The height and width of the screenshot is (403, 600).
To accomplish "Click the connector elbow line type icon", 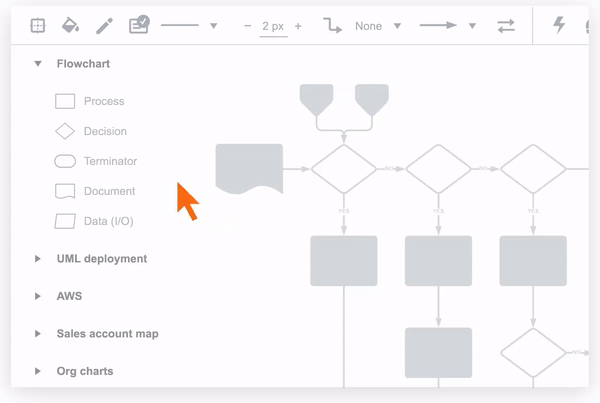I will pos(332,26).
